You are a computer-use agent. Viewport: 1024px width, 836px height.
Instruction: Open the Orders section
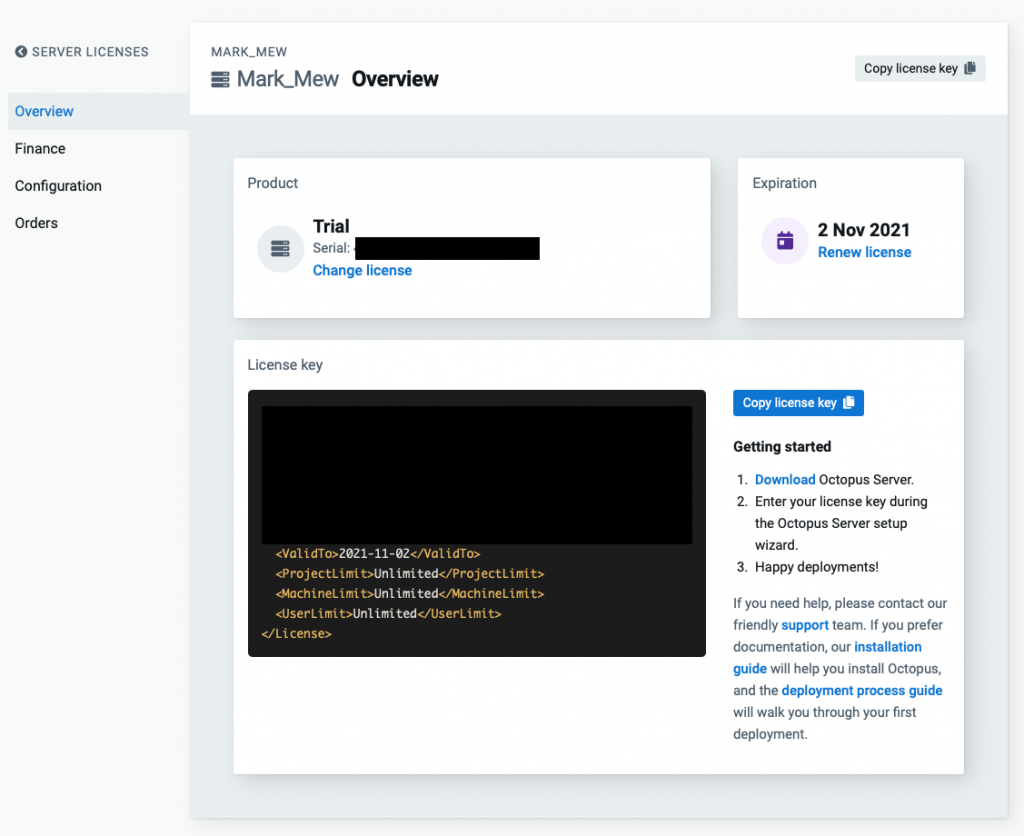pos(36,223)
